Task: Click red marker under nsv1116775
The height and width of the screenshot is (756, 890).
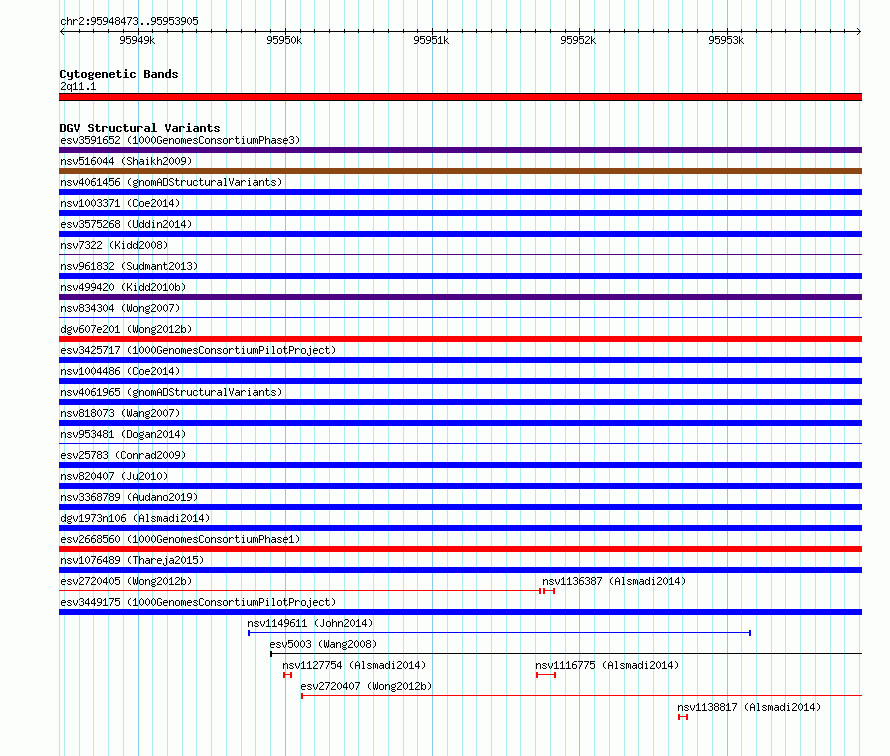Action: click(546, 675)
